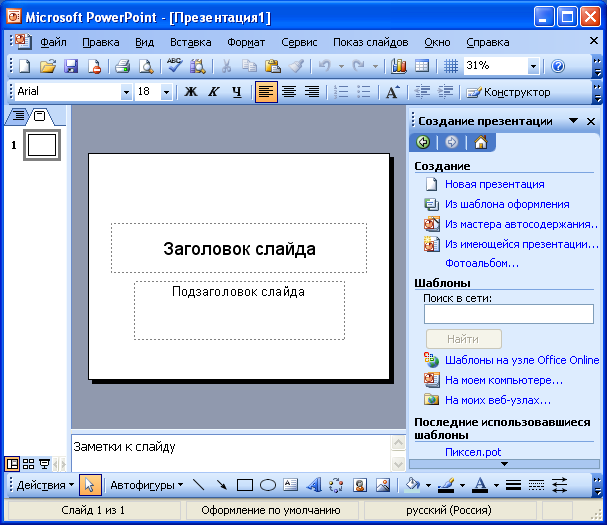
Task: Apply the font color A
Action: [x=480, y=485]
